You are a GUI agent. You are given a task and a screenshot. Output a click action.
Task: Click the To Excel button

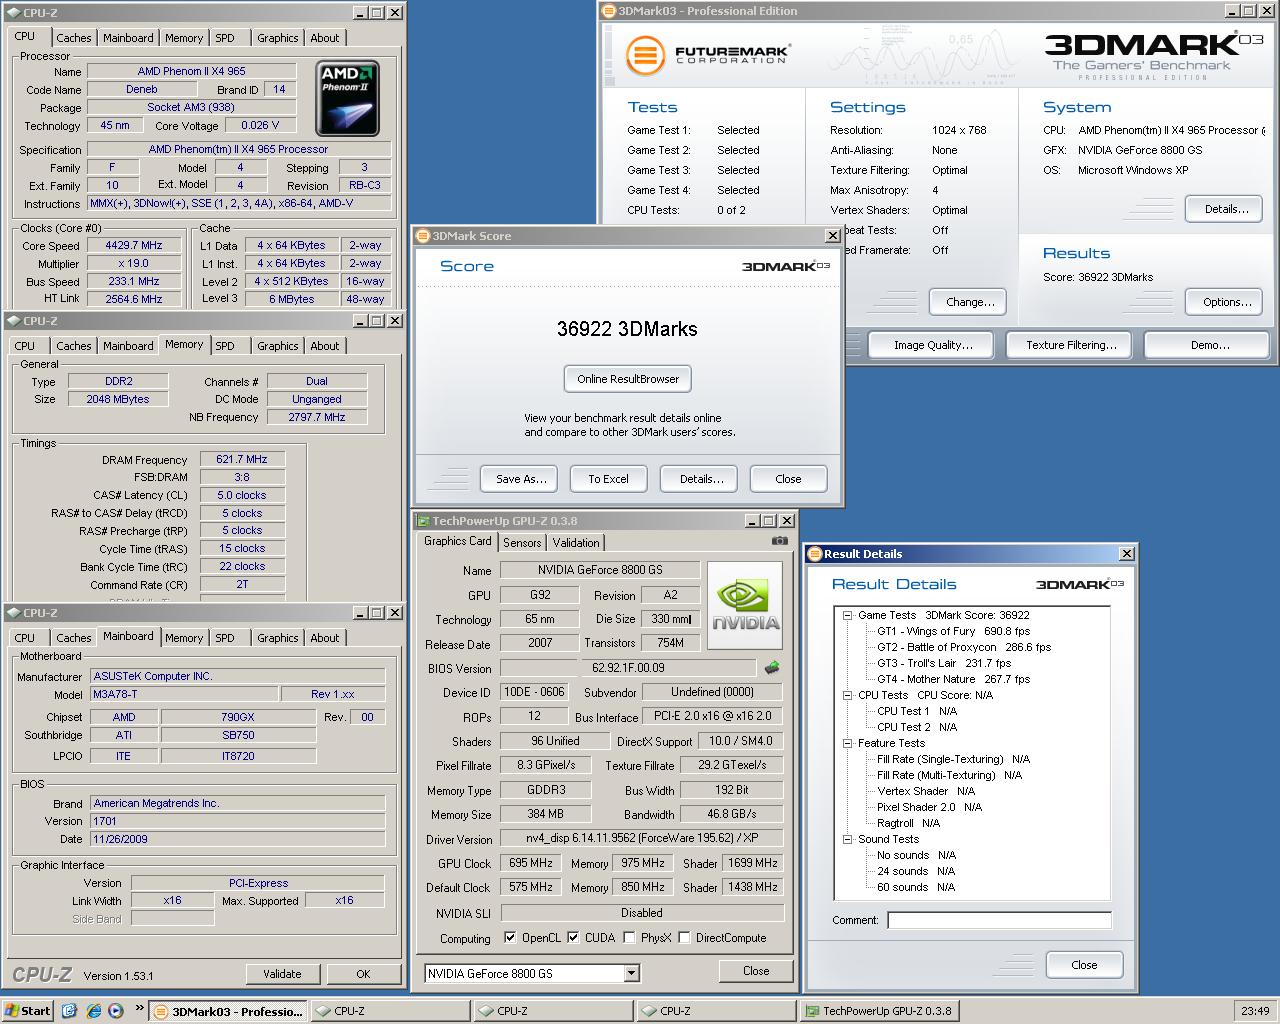[x=608, y=479]
